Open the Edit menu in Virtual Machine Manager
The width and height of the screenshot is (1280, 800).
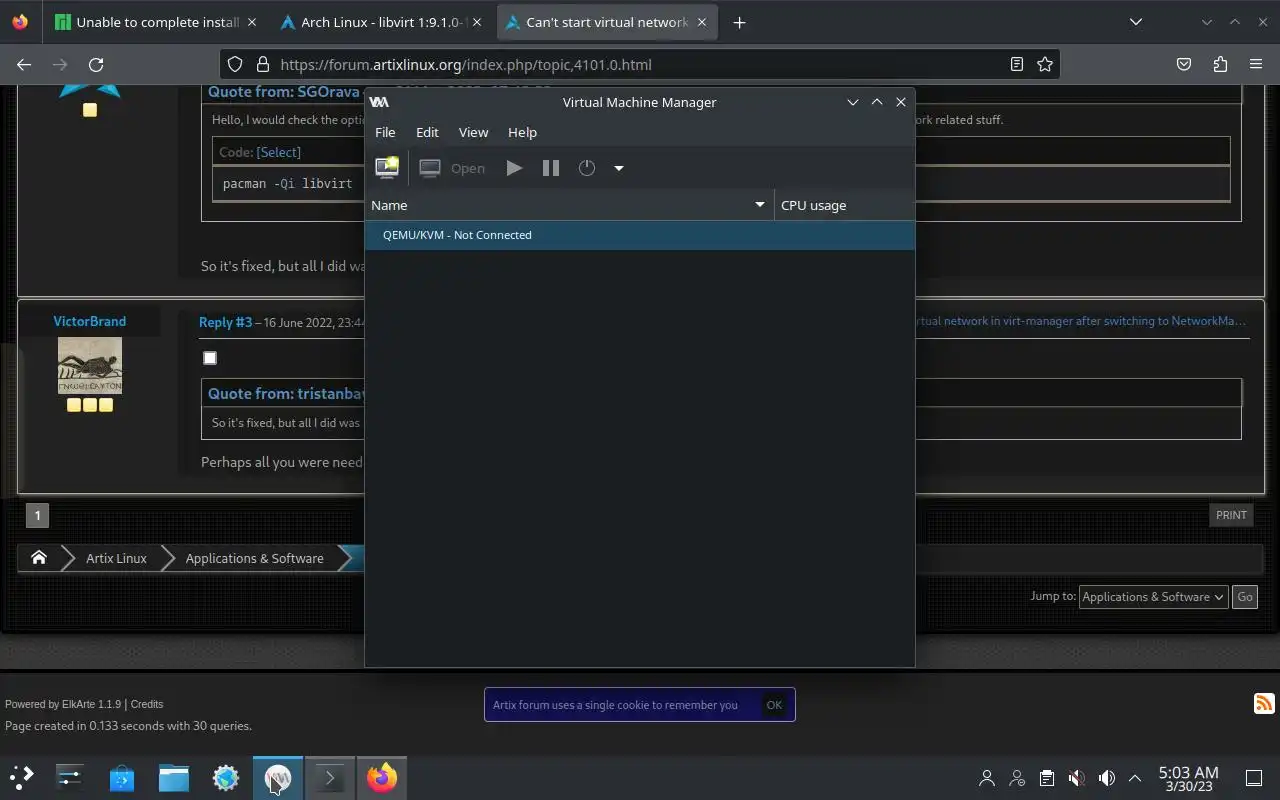[427, 132]
